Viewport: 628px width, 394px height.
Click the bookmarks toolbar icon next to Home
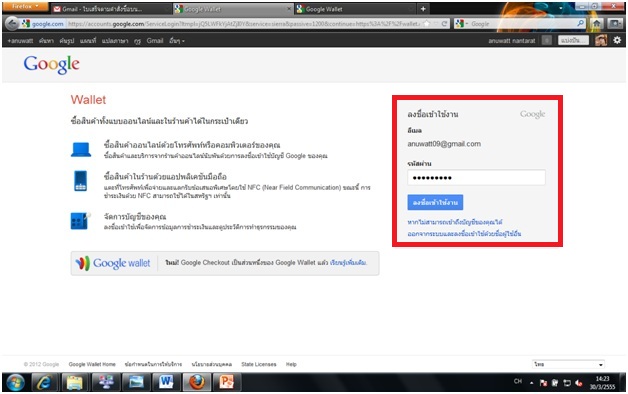click(615, 24)
